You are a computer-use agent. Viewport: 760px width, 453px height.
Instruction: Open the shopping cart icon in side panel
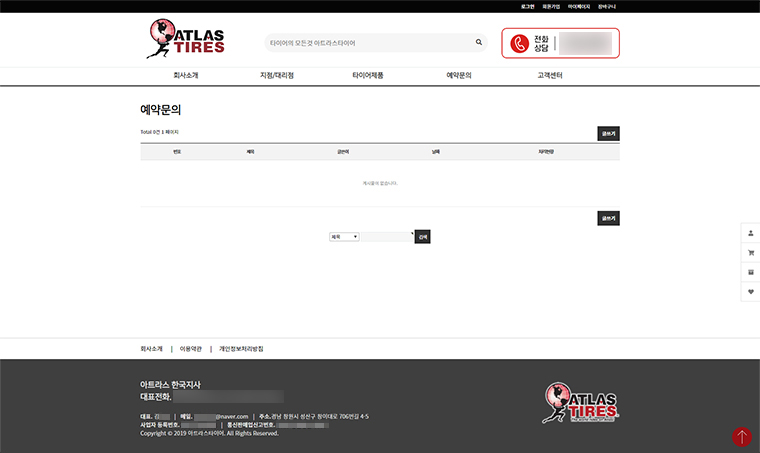click(x=751, y=252)
